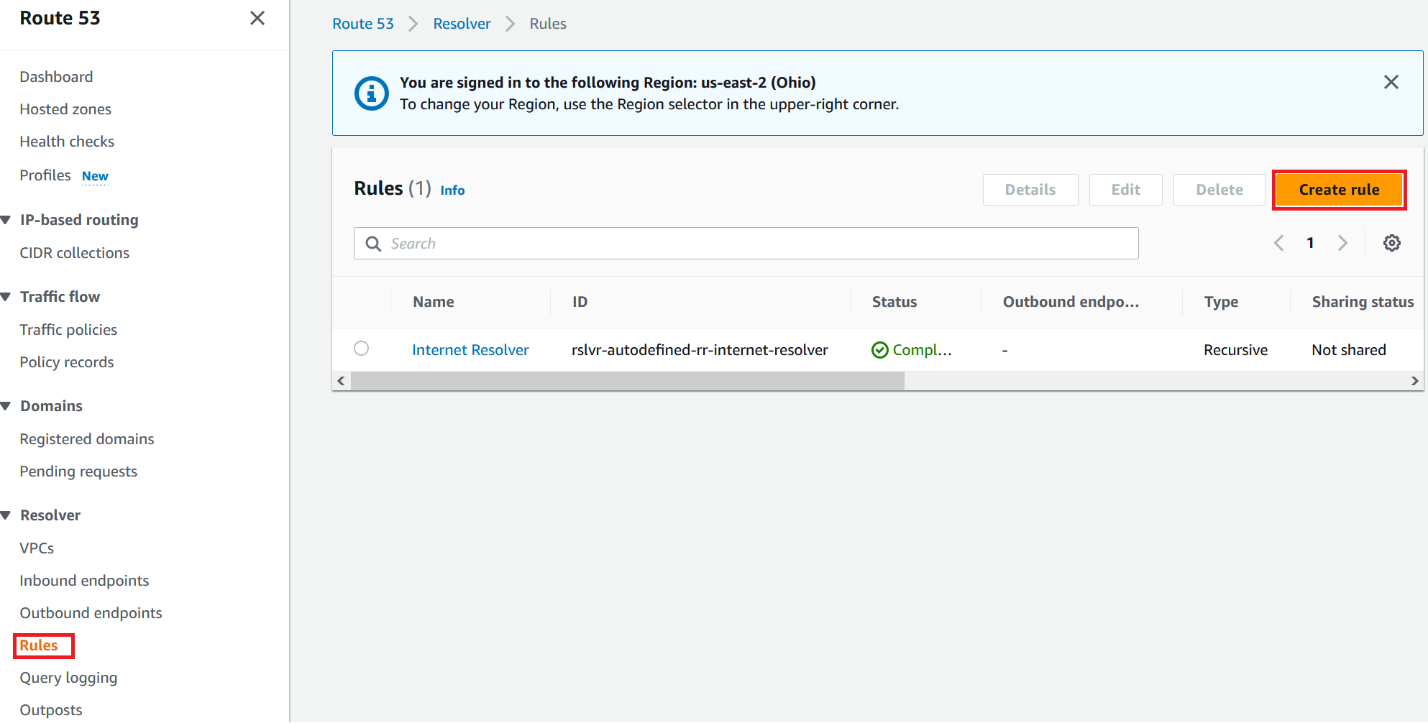This screenshot has width=1428, height=723.
Task: Open the Info link beside Rules
Action: pyautogui.click(x=453, y=190)
